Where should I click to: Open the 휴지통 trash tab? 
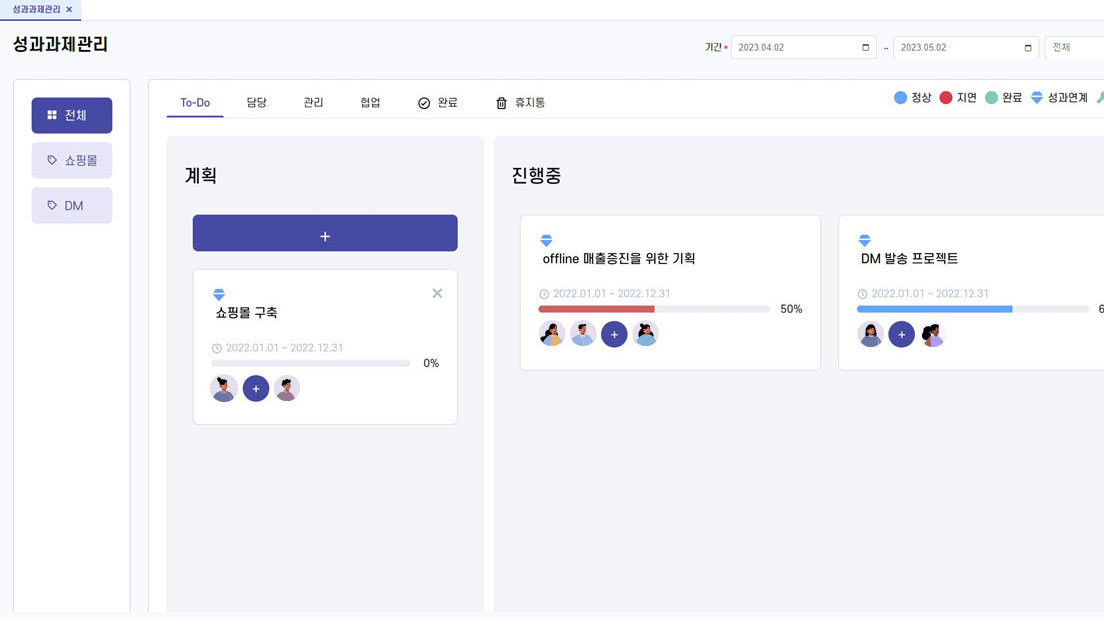coord(520,103)
